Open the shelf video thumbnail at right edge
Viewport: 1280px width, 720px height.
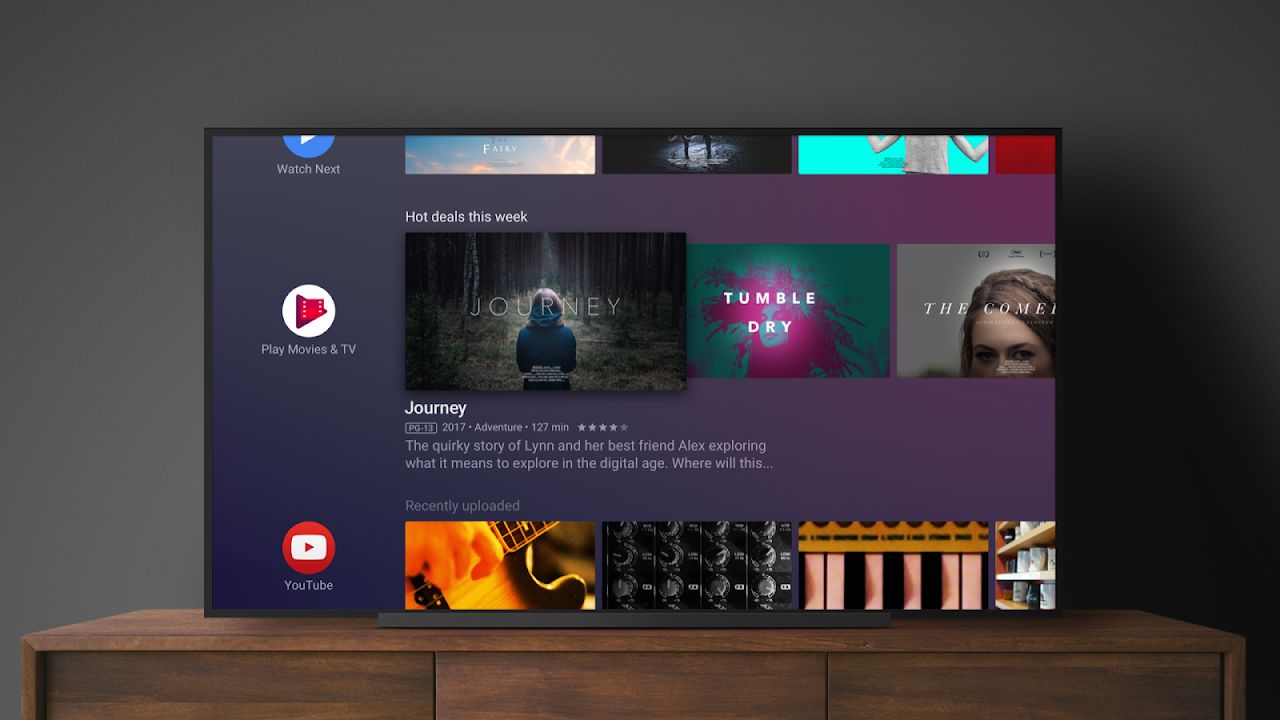click(x=1025, y=565)
